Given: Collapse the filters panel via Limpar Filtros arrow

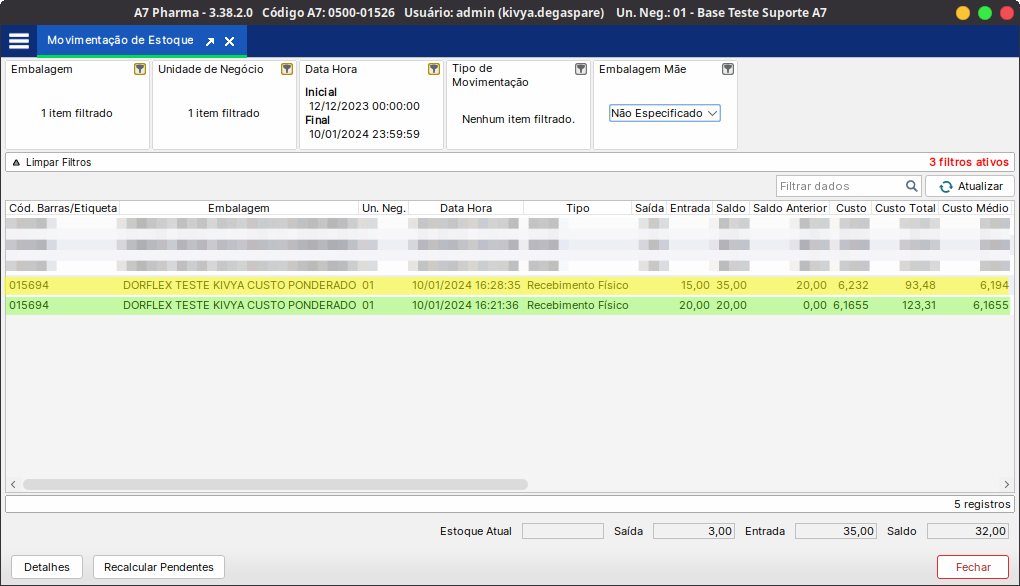Looking at the screenshot, I should pos(15,162).
